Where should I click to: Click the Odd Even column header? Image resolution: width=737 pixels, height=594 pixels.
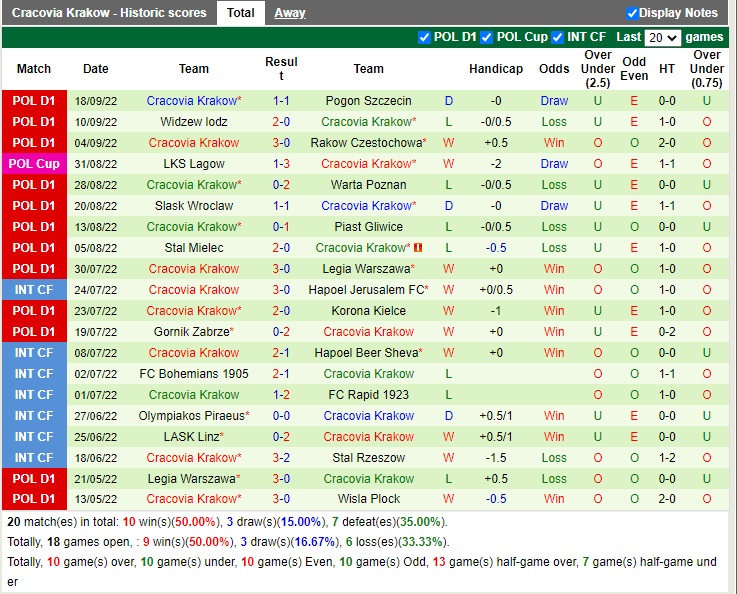tap(634, 69)
